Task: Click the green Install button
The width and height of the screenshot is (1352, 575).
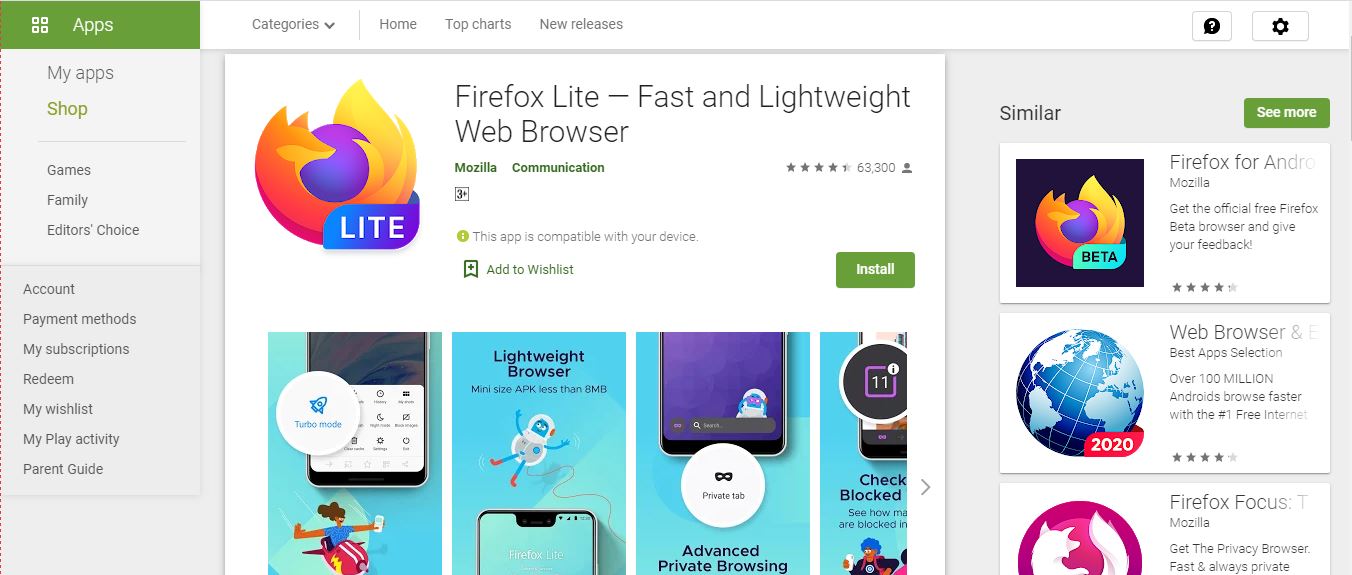Action: tap(875, 270)
